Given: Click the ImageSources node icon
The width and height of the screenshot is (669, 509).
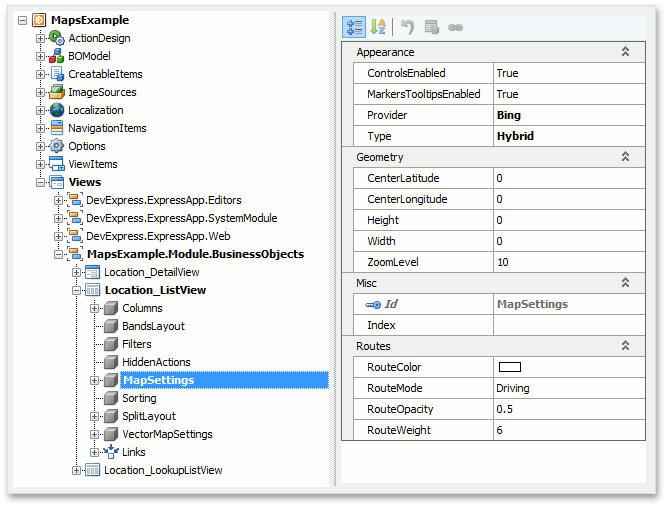Looking at the screenshot, I should pyautogui.click(x=57, y=92).
